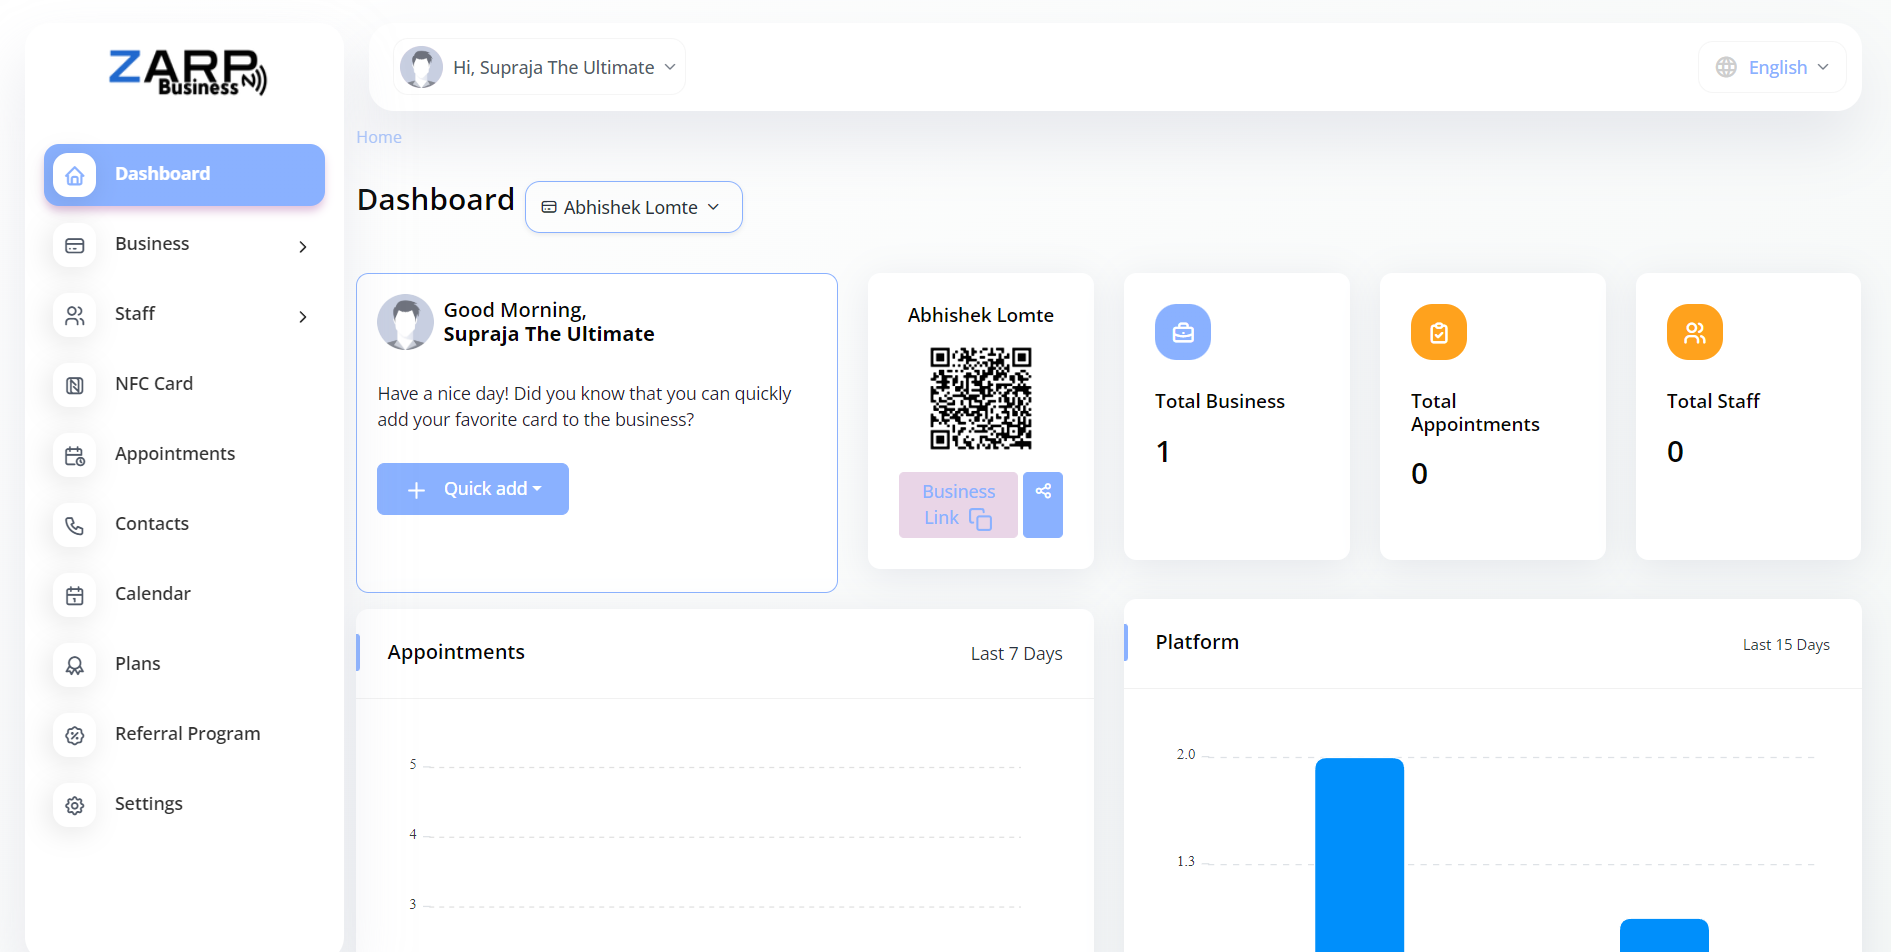Click the Total Appointments count 0

pos(1419,474)
